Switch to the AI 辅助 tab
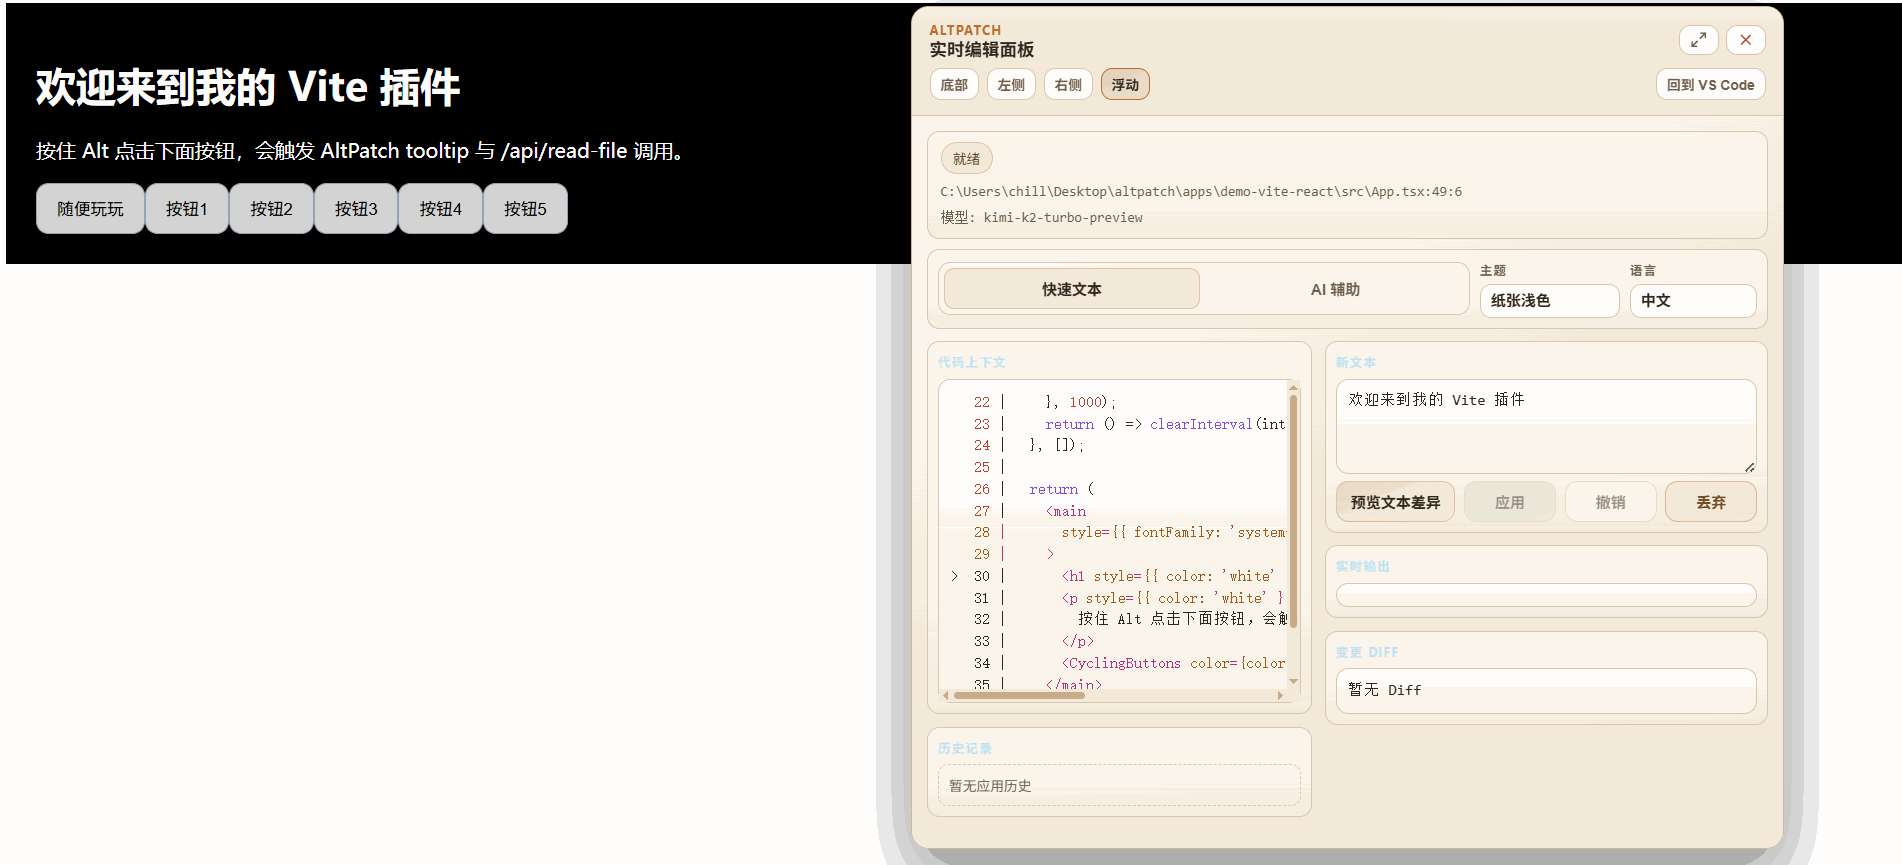The height and width of the screenshot is (865, 1902). tap(1335, 289)
